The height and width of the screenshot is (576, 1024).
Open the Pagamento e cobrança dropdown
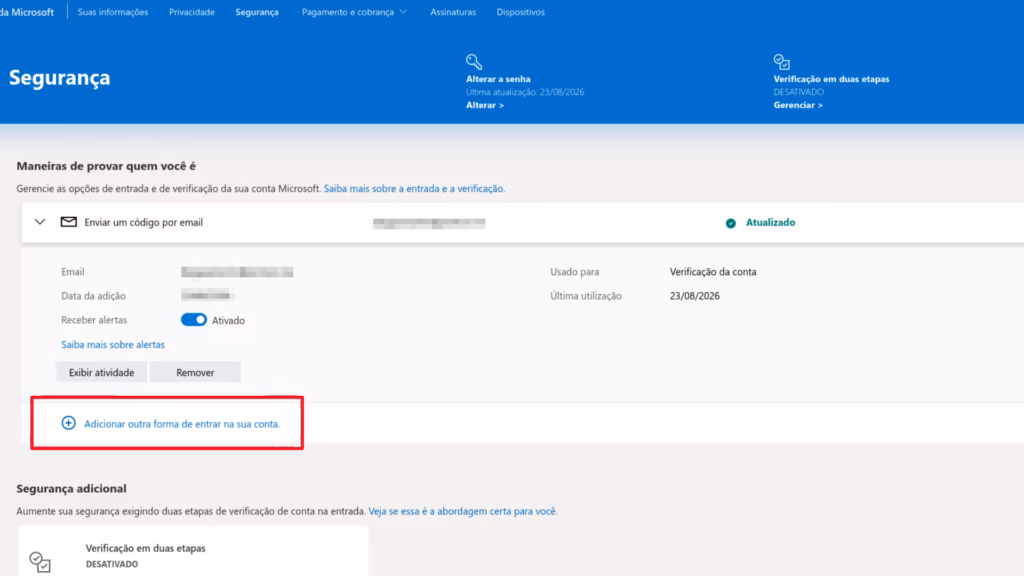point(354,12)
